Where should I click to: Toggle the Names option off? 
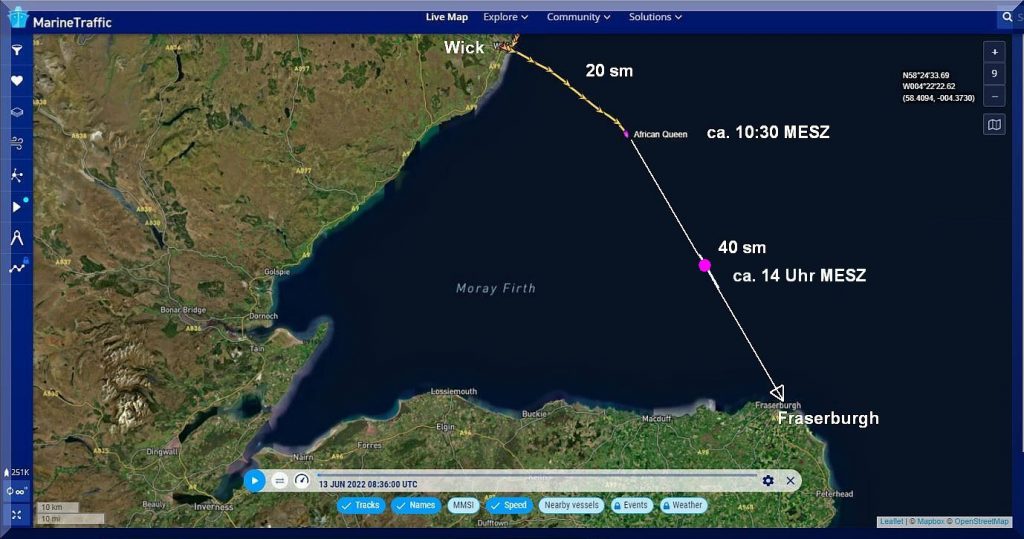click(x=415, y=505)
